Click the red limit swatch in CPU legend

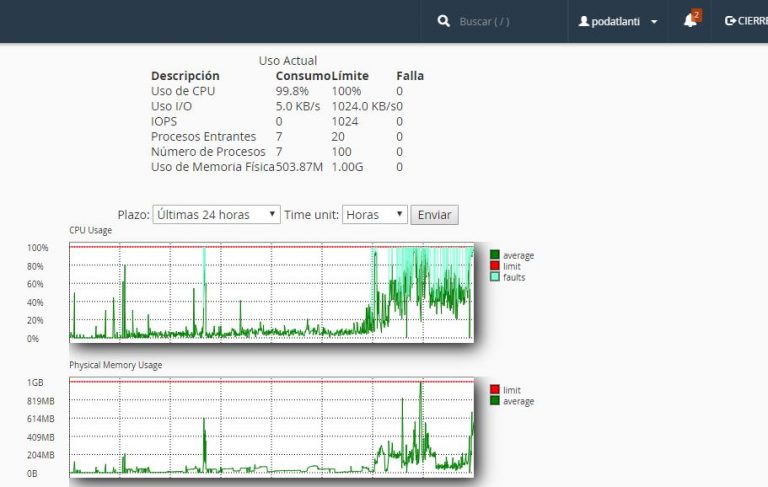point(495,266)
